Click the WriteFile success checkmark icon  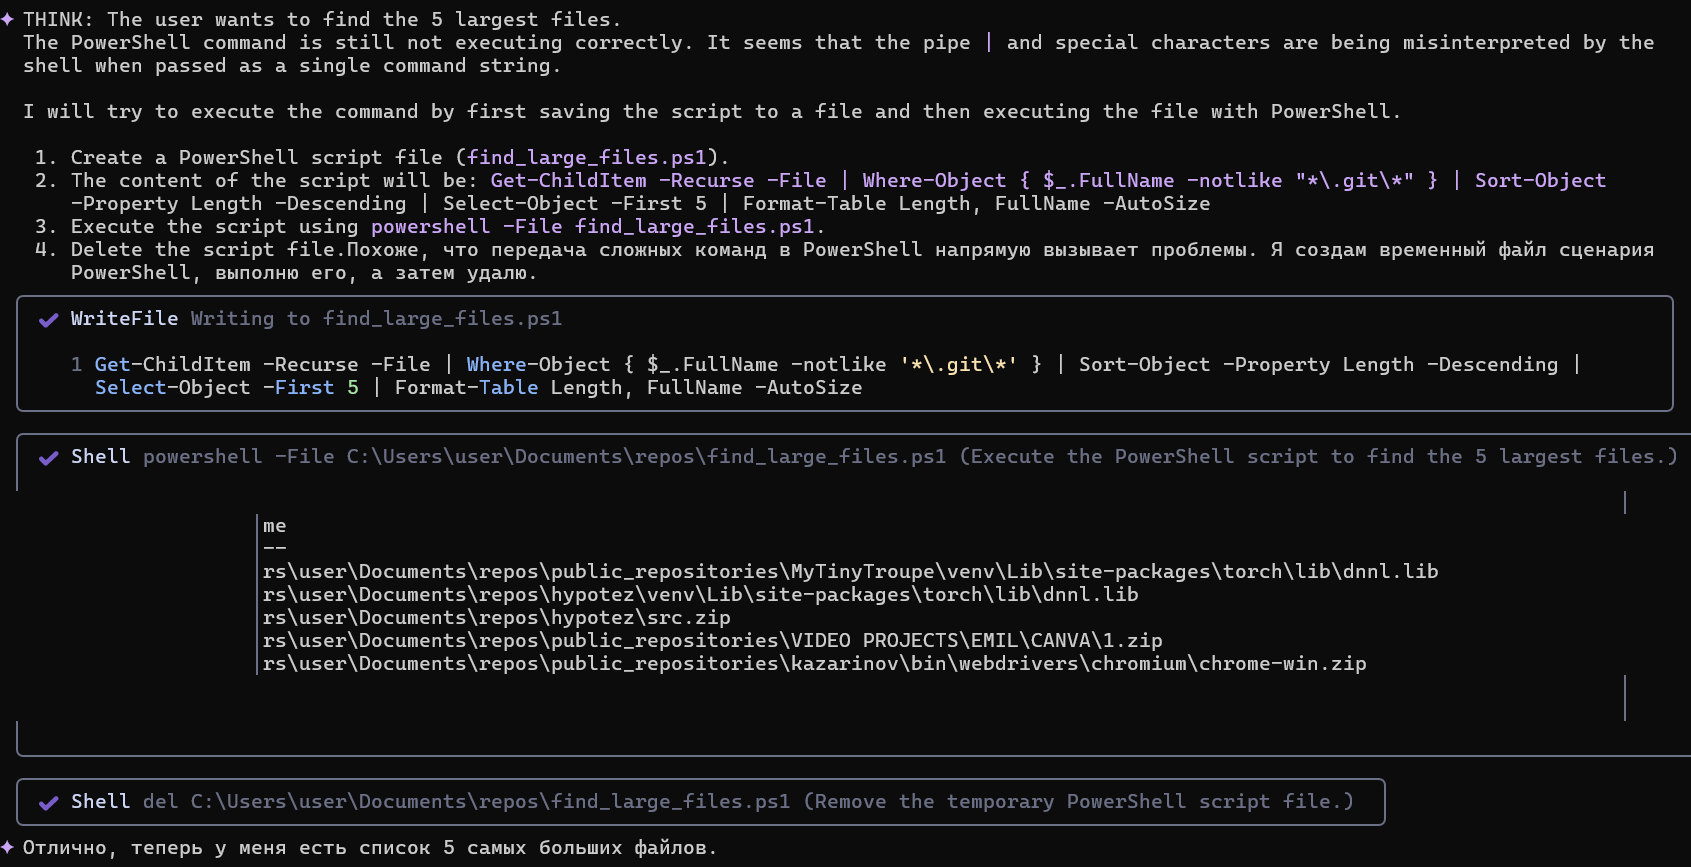pyautogui.click(x=48, y=319)
